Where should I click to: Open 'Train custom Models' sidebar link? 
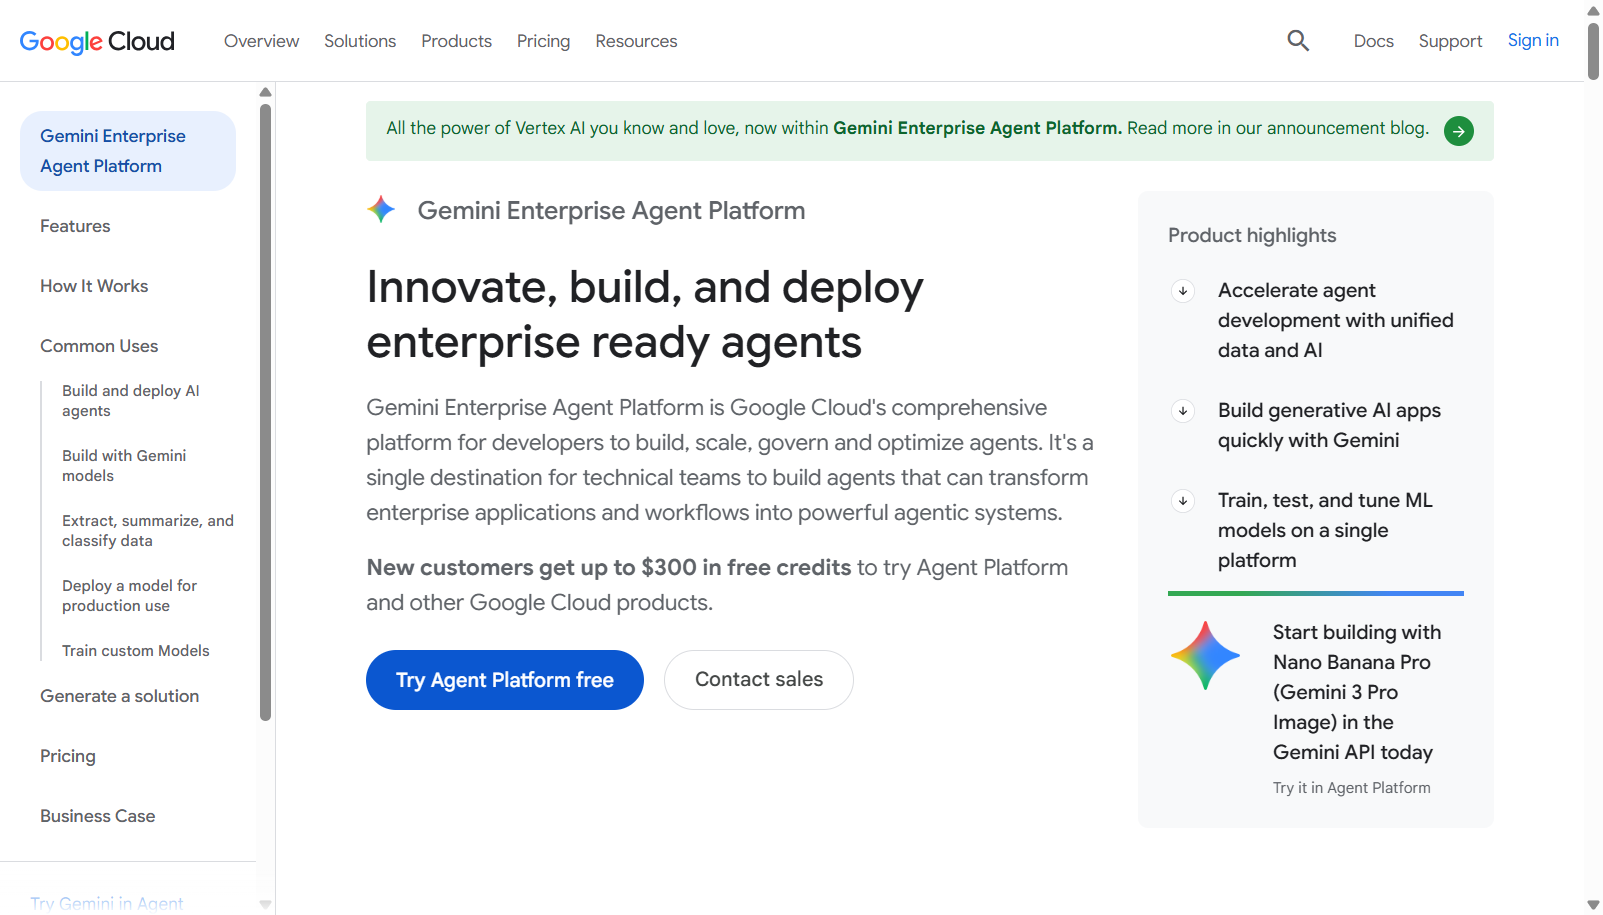[x=136, y=651]
